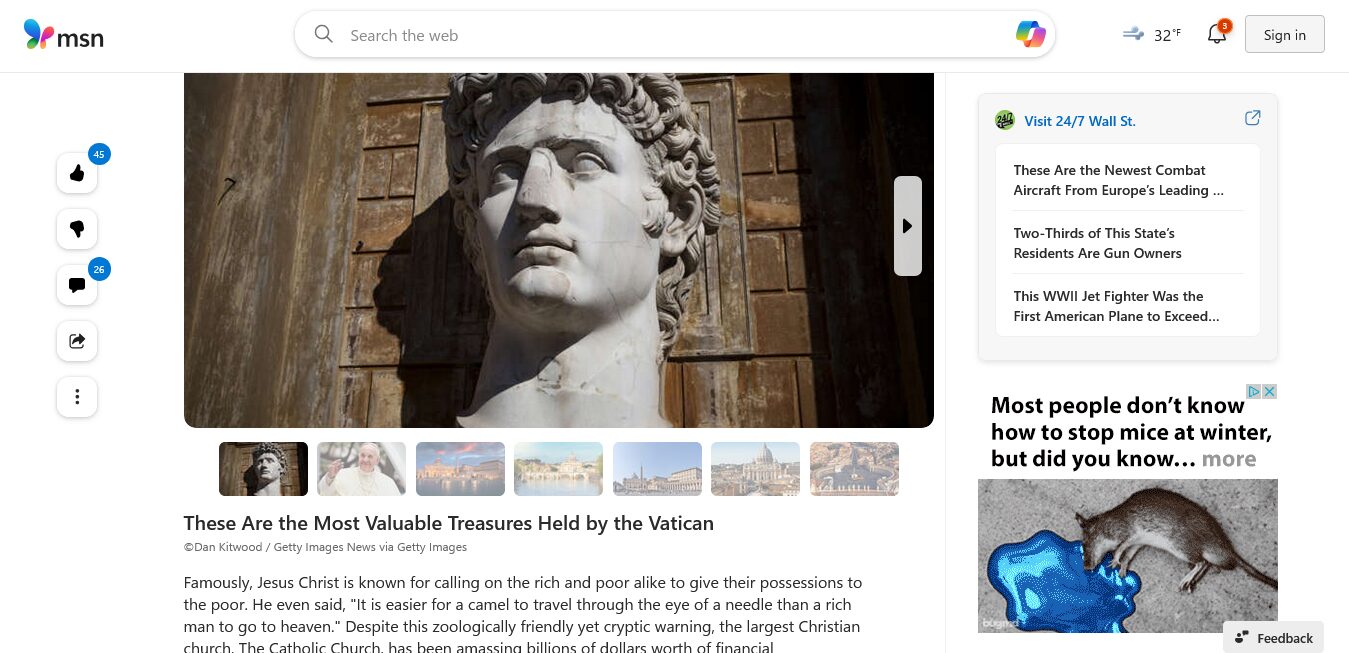Close the mice ad with X icon

click(x=1270, y=392)
